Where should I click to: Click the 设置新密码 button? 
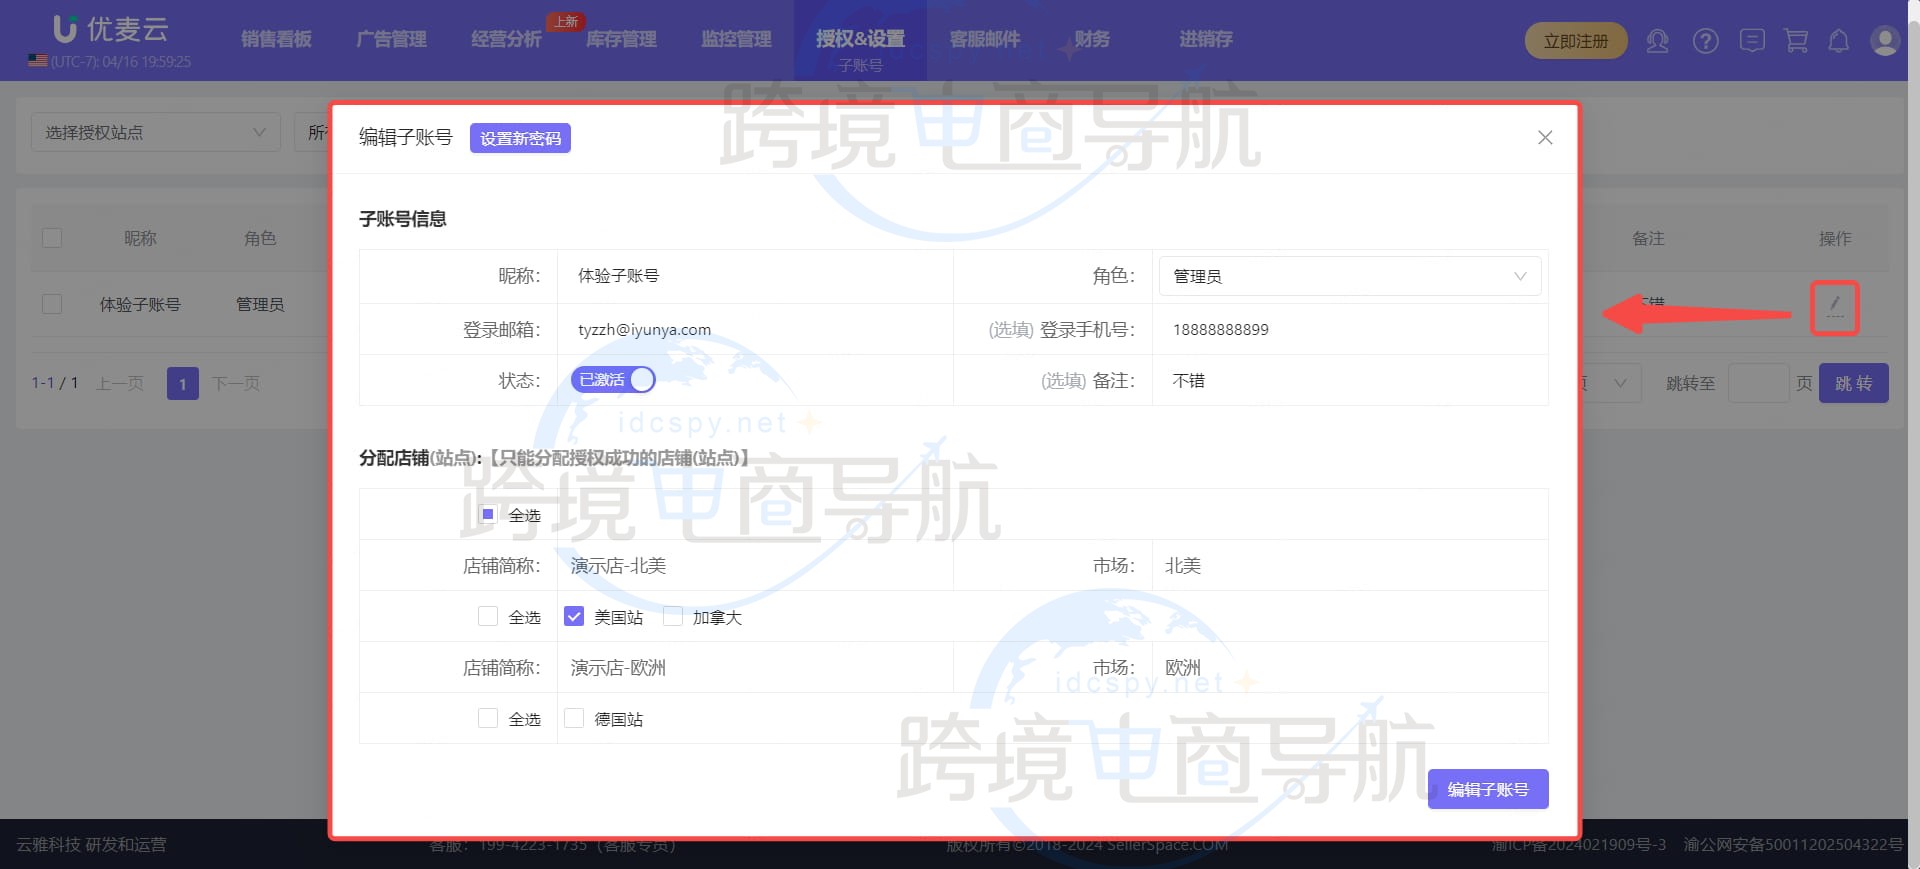click(x=520, y=138)
